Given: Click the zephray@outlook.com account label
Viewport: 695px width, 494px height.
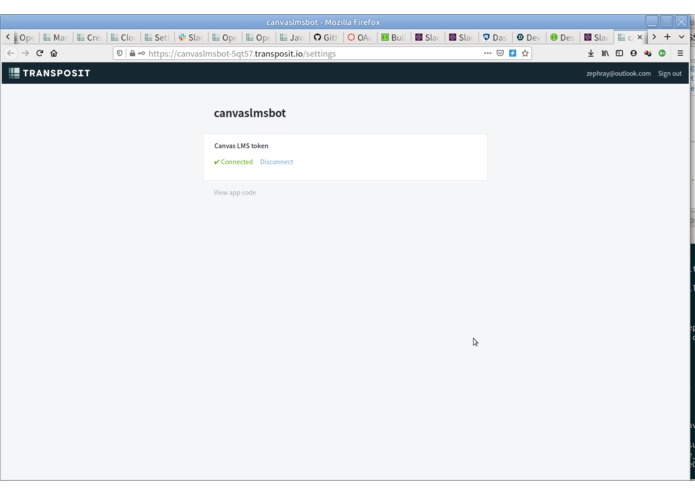Looking at the screenshot, I should coord(618,74).
